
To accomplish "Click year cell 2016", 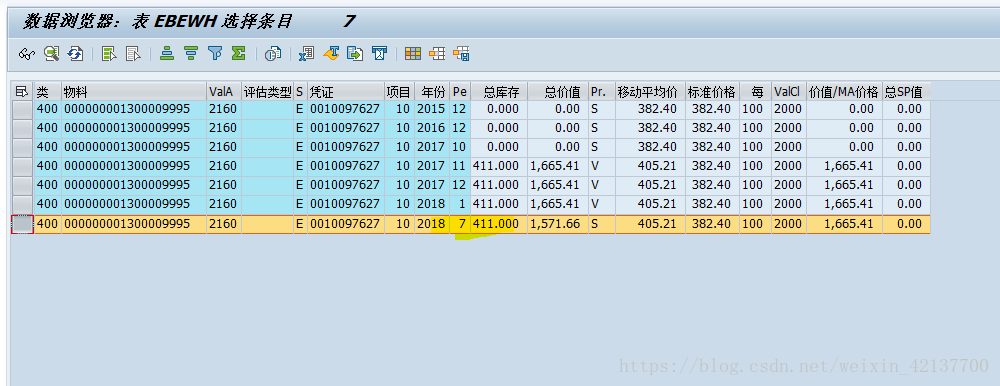I will coord(432,128).
